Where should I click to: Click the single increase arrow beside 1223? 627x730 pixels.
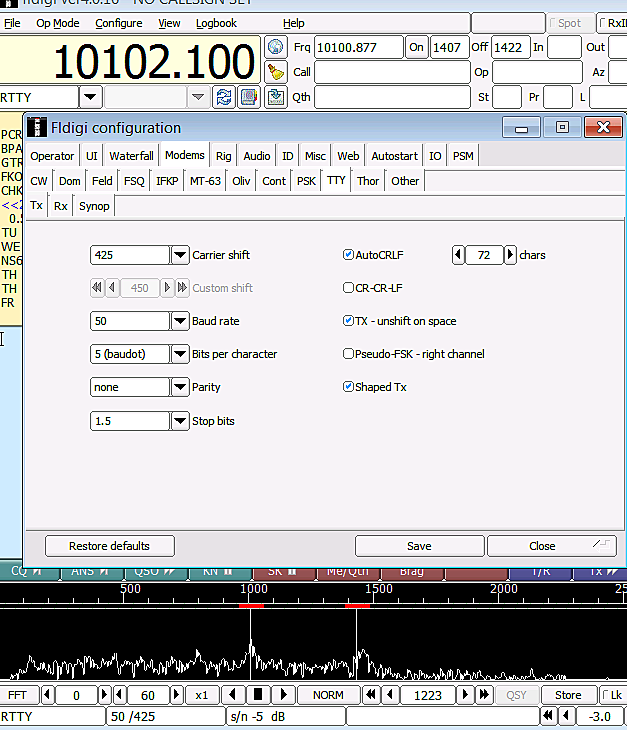coord(465,695)
